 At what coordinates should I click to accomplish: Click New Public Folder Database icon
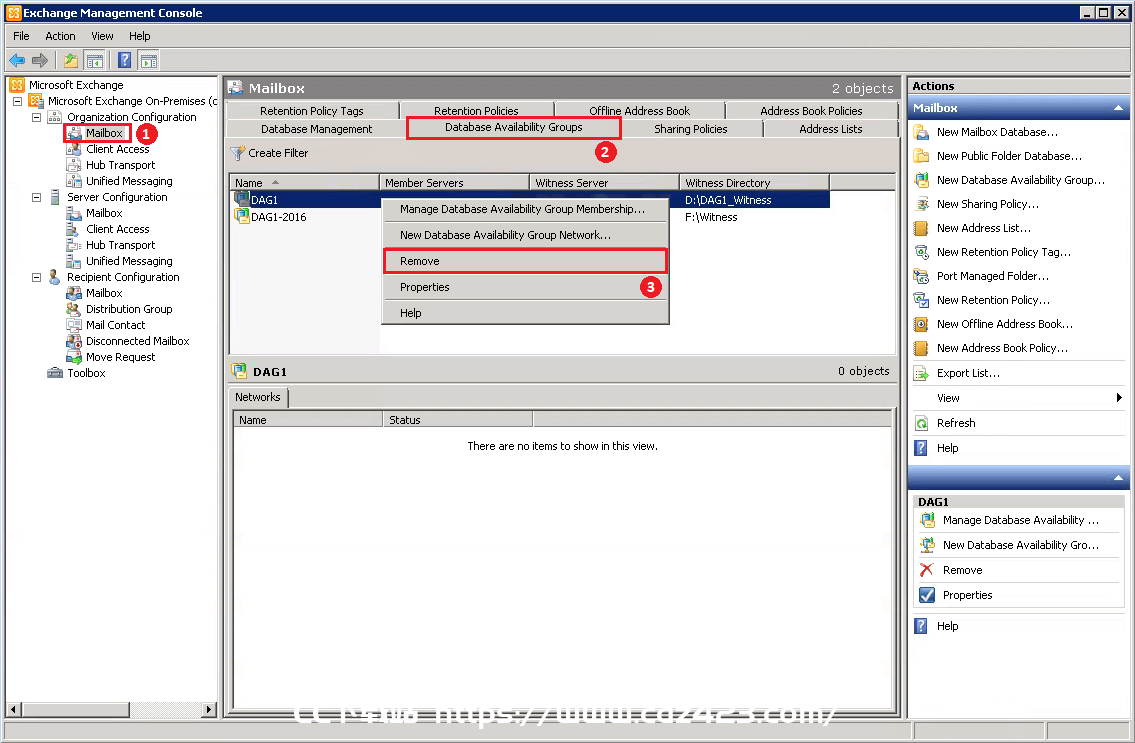[921, 156]
